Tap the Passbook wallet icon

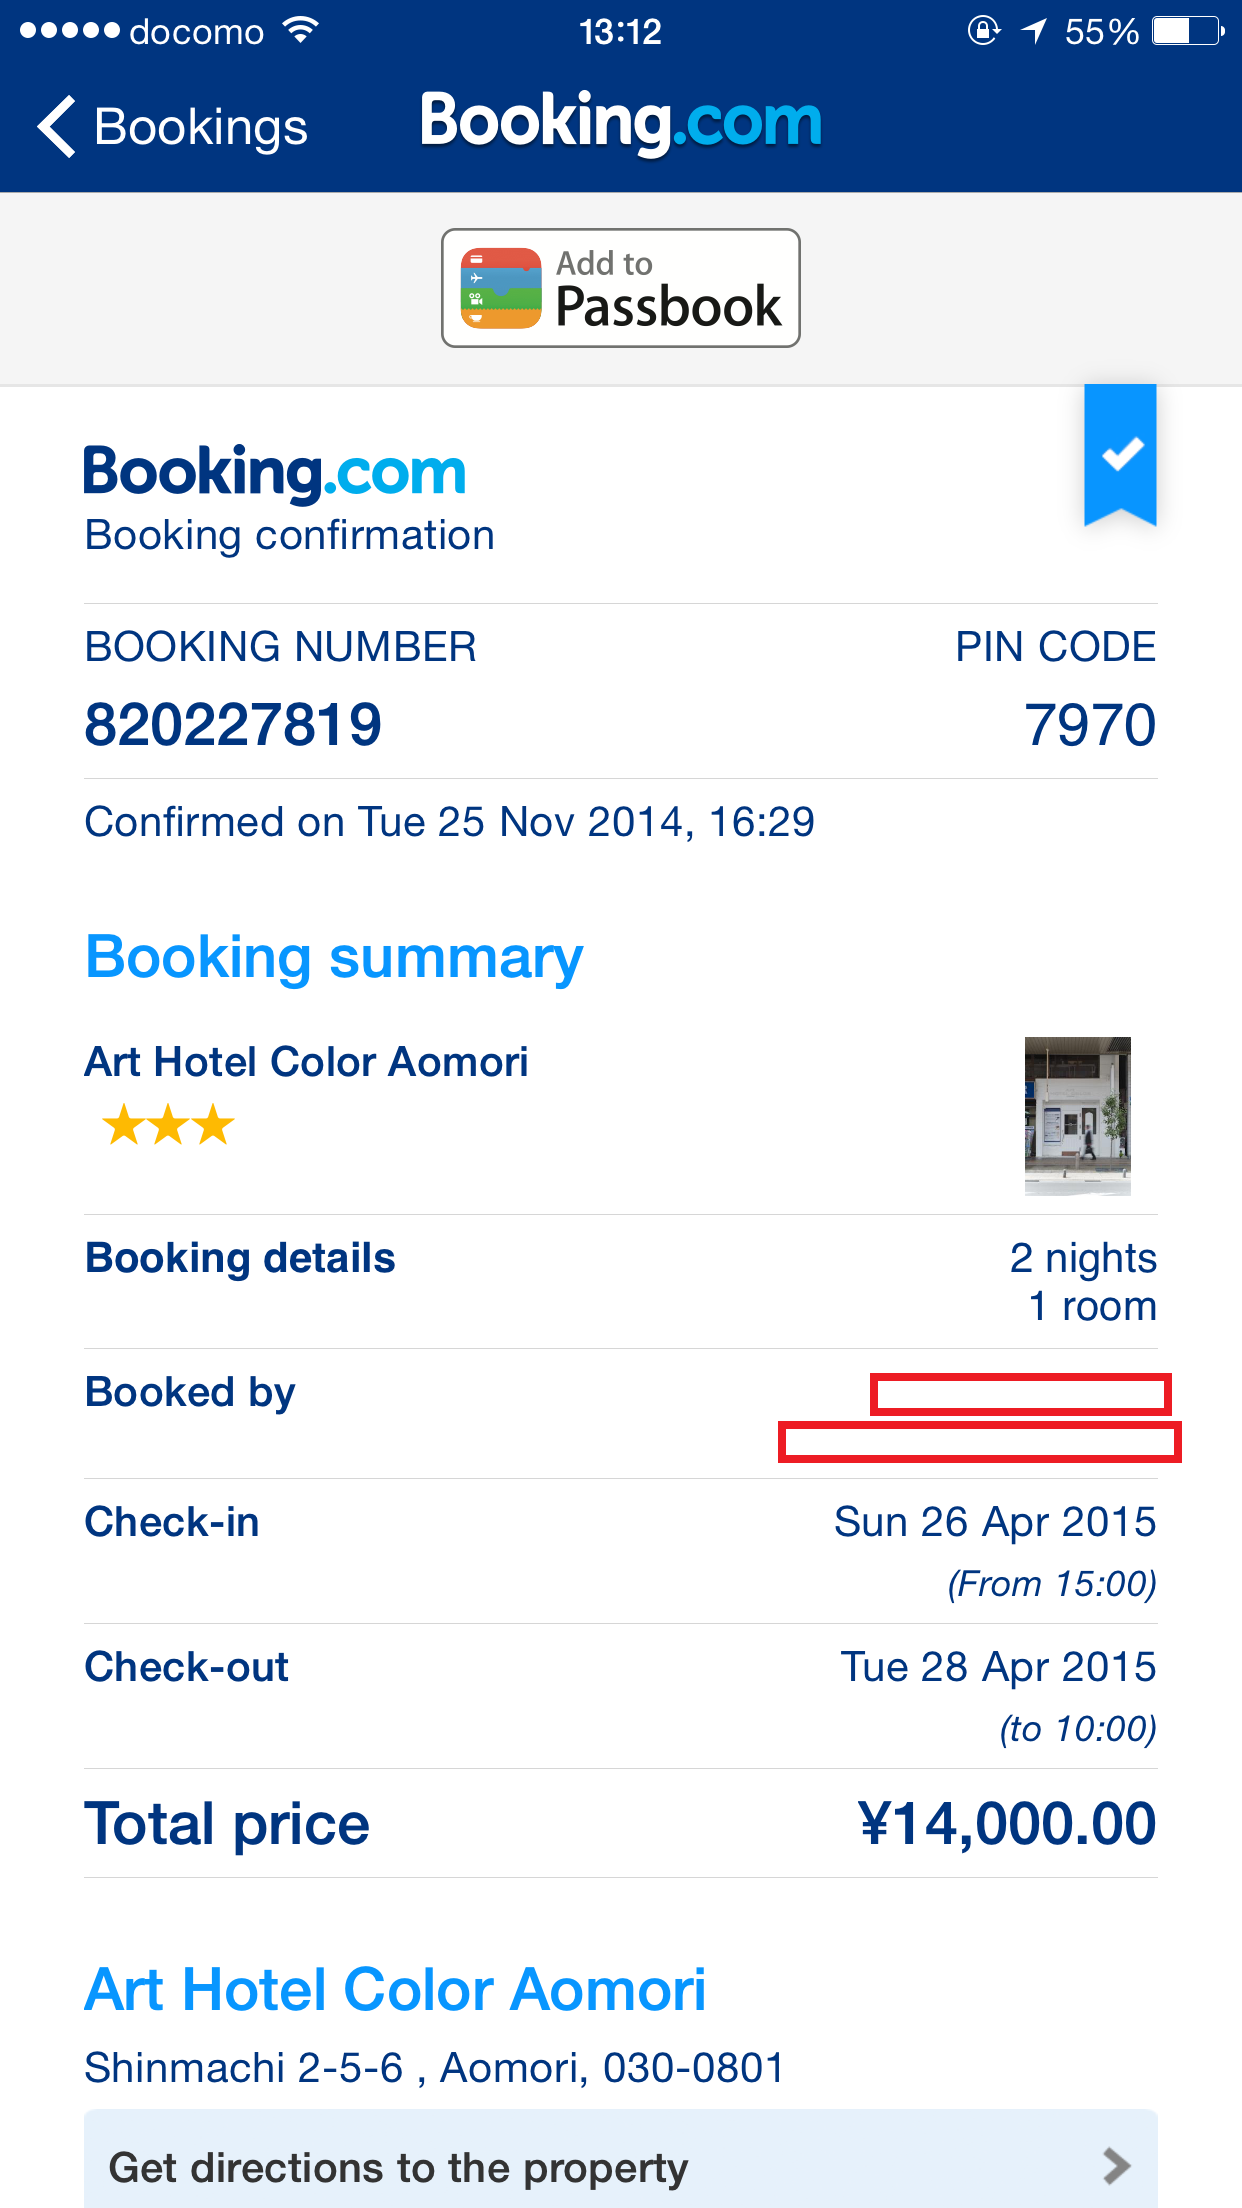(x=501, y=288)
